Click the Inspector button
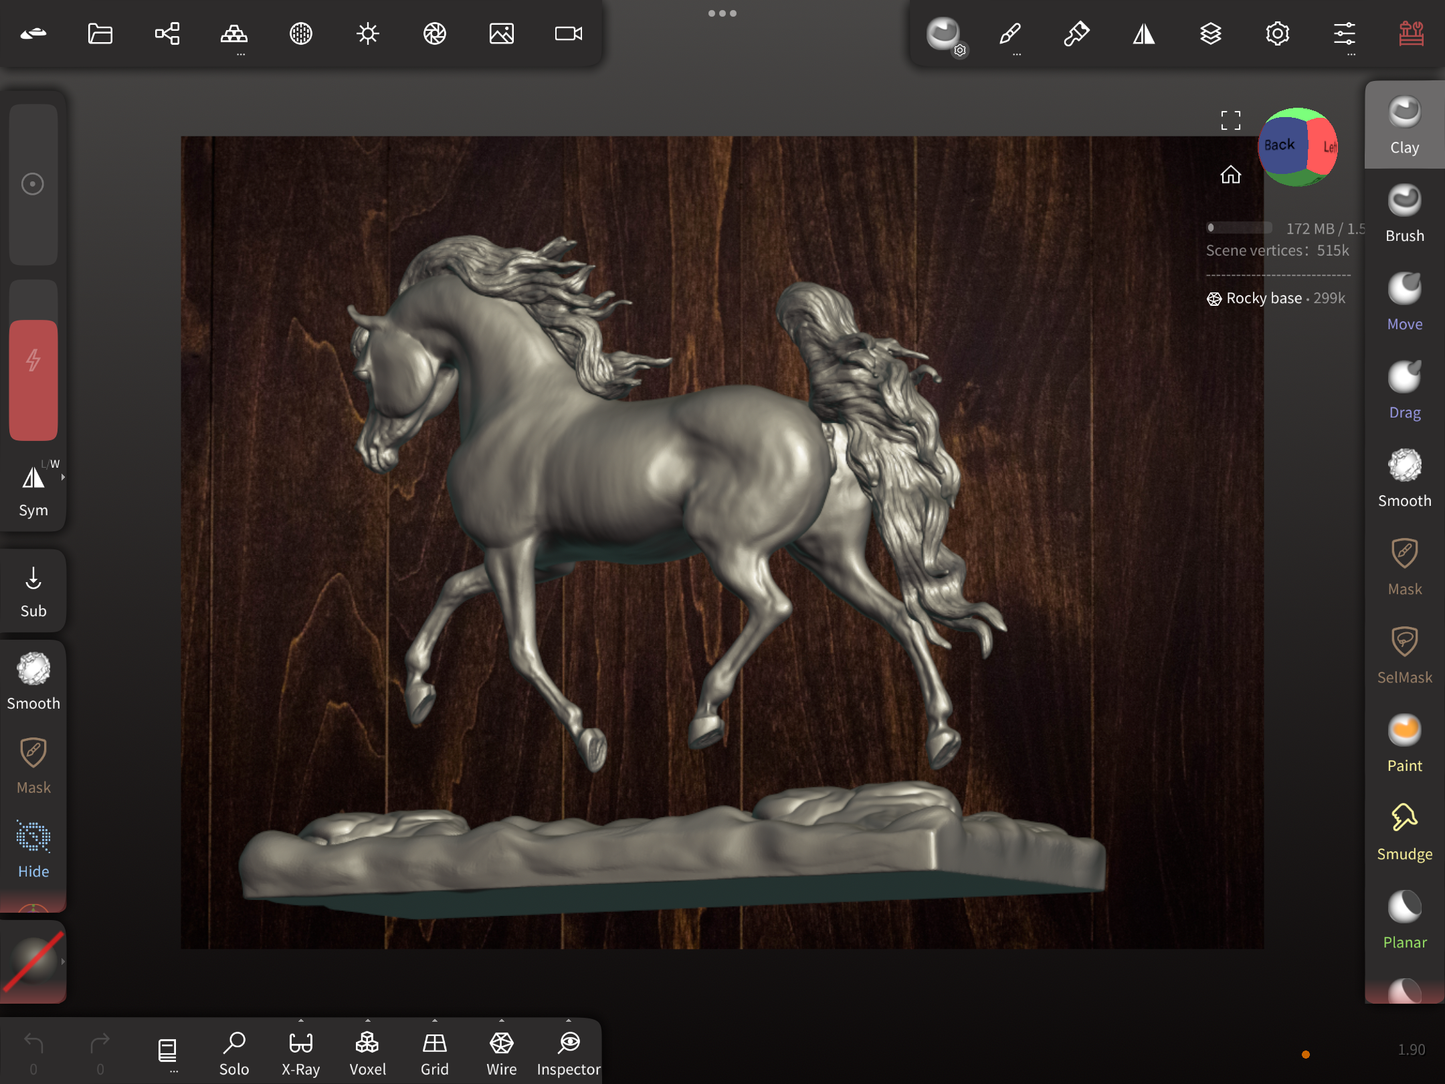The width and height of the screenshot is (1445, 1084). [568, 1053]
